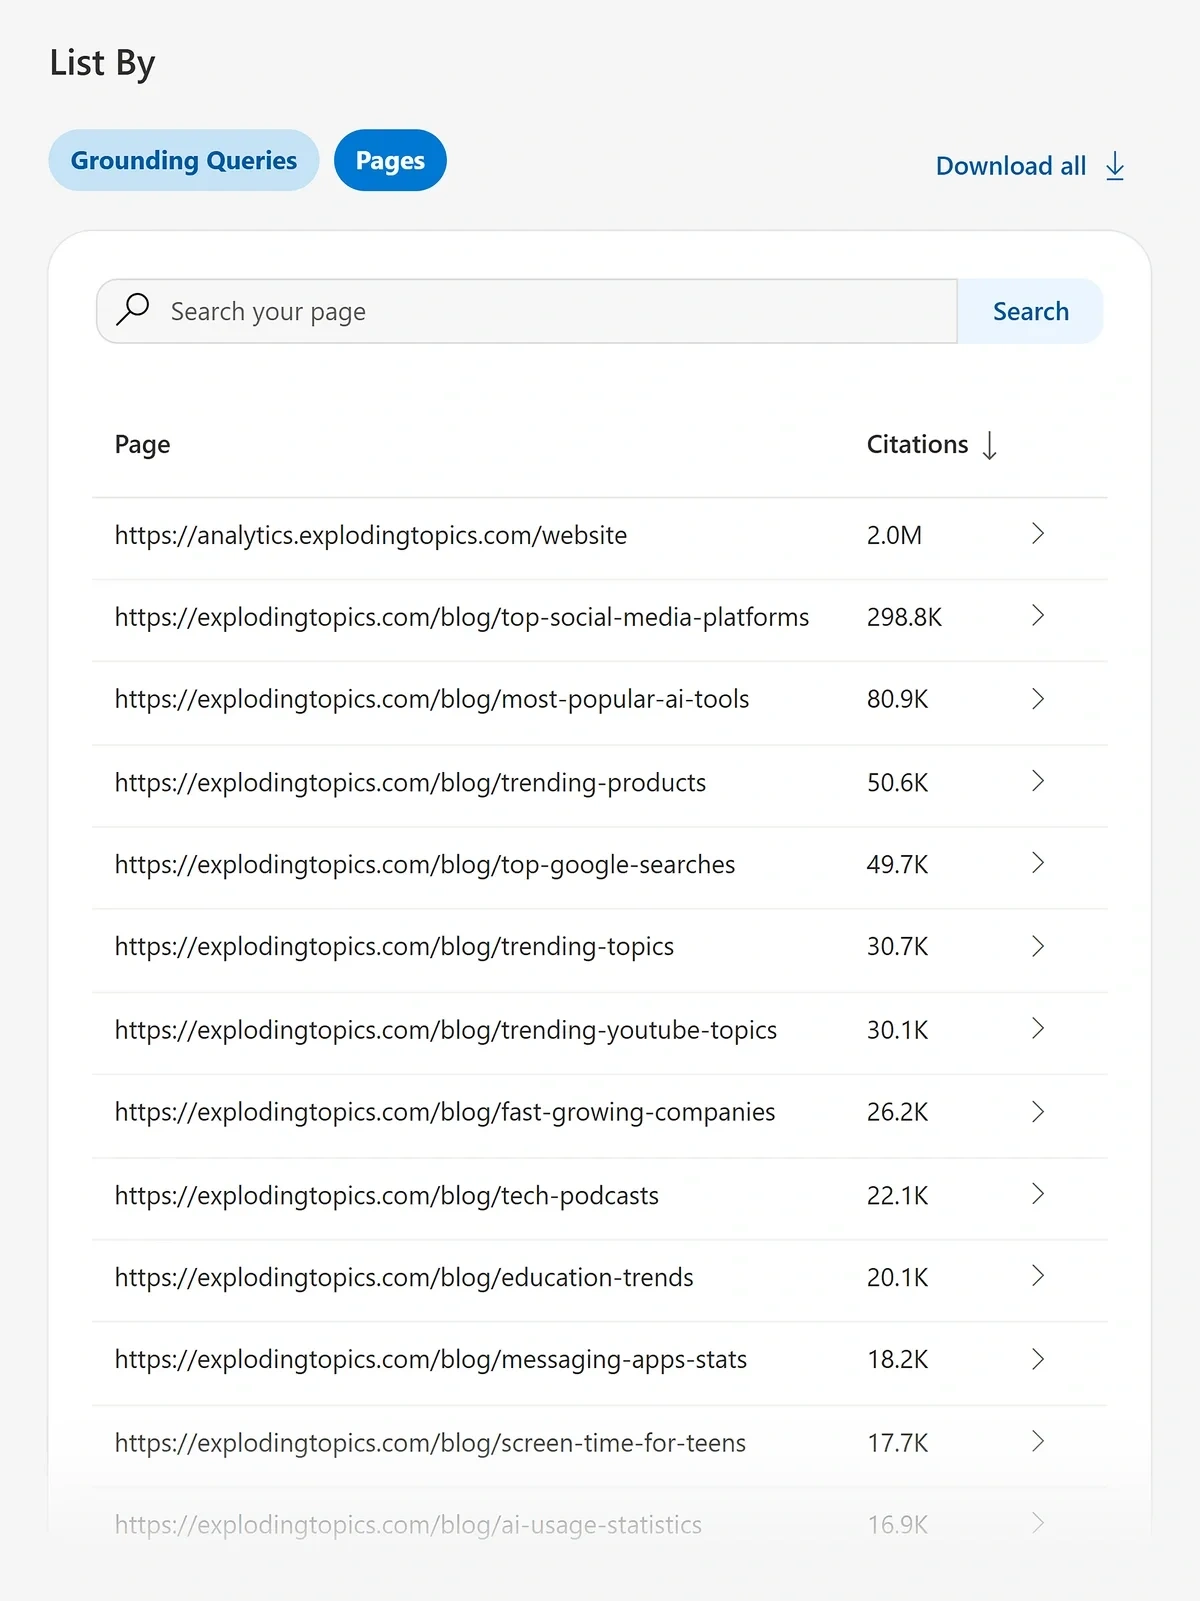Image resolution: width=1200 pixels, height=1601 pixels.
Task: Sort by the Citations column header
Action: (x=917, y=444)
